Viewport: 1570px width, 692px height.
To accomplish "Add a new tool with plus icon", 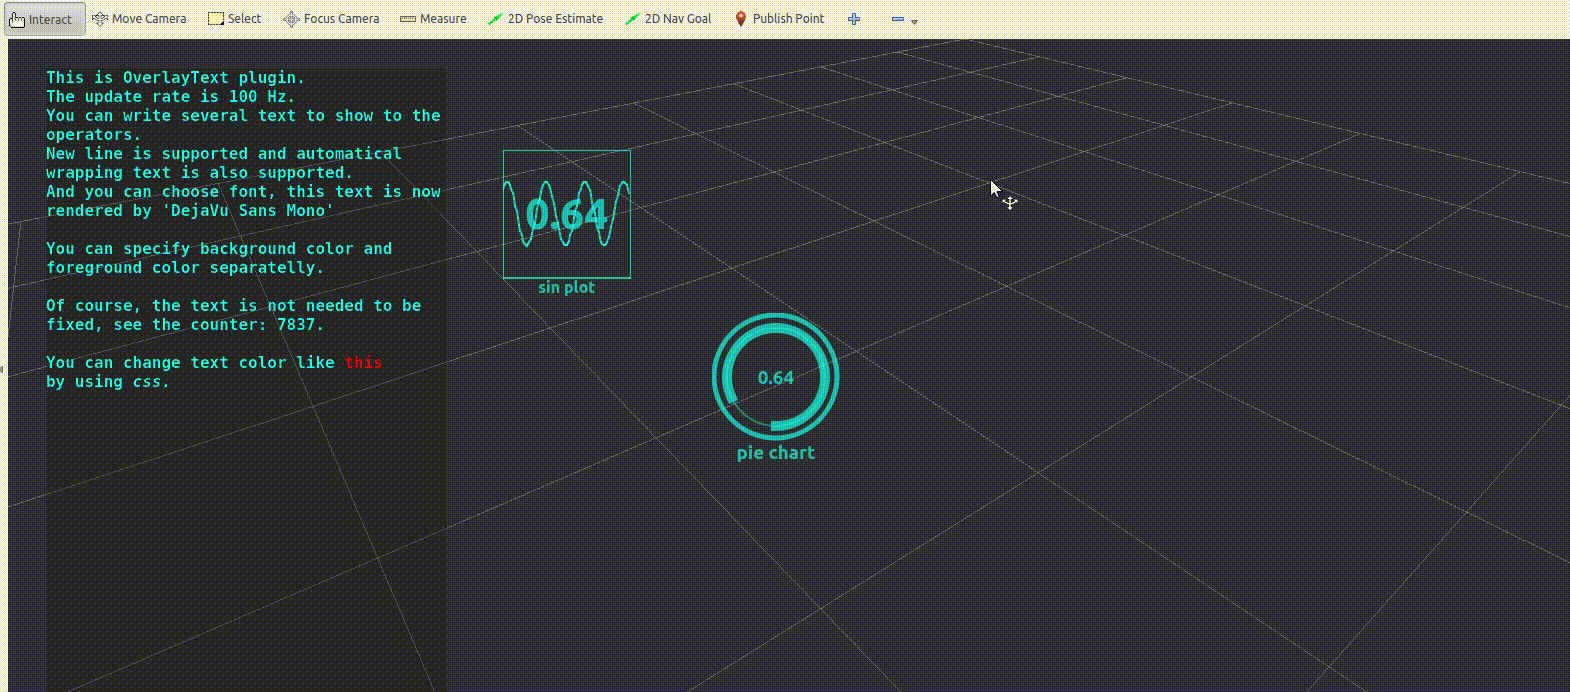I will click(x=854, y=19).
